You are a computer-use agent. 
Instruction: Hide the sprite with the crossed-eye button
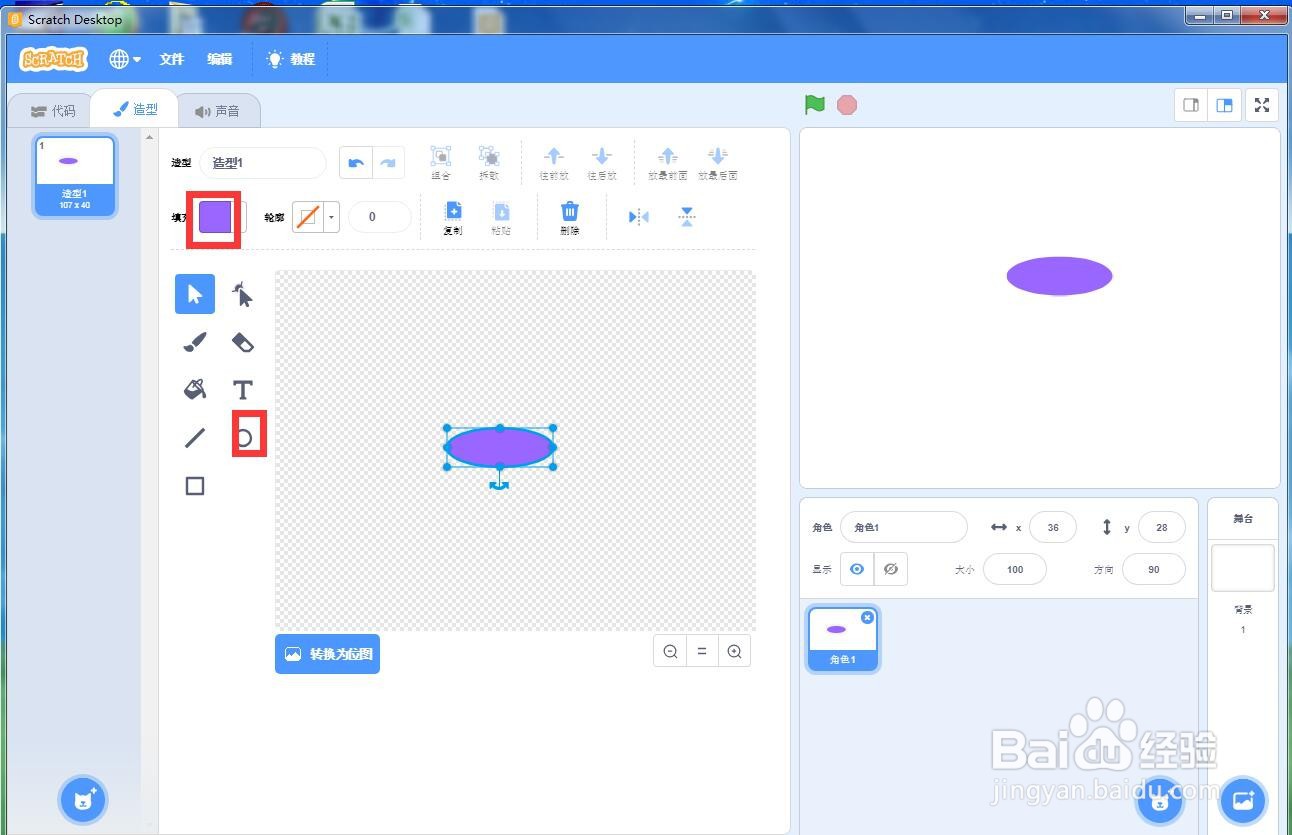[890, 569]
